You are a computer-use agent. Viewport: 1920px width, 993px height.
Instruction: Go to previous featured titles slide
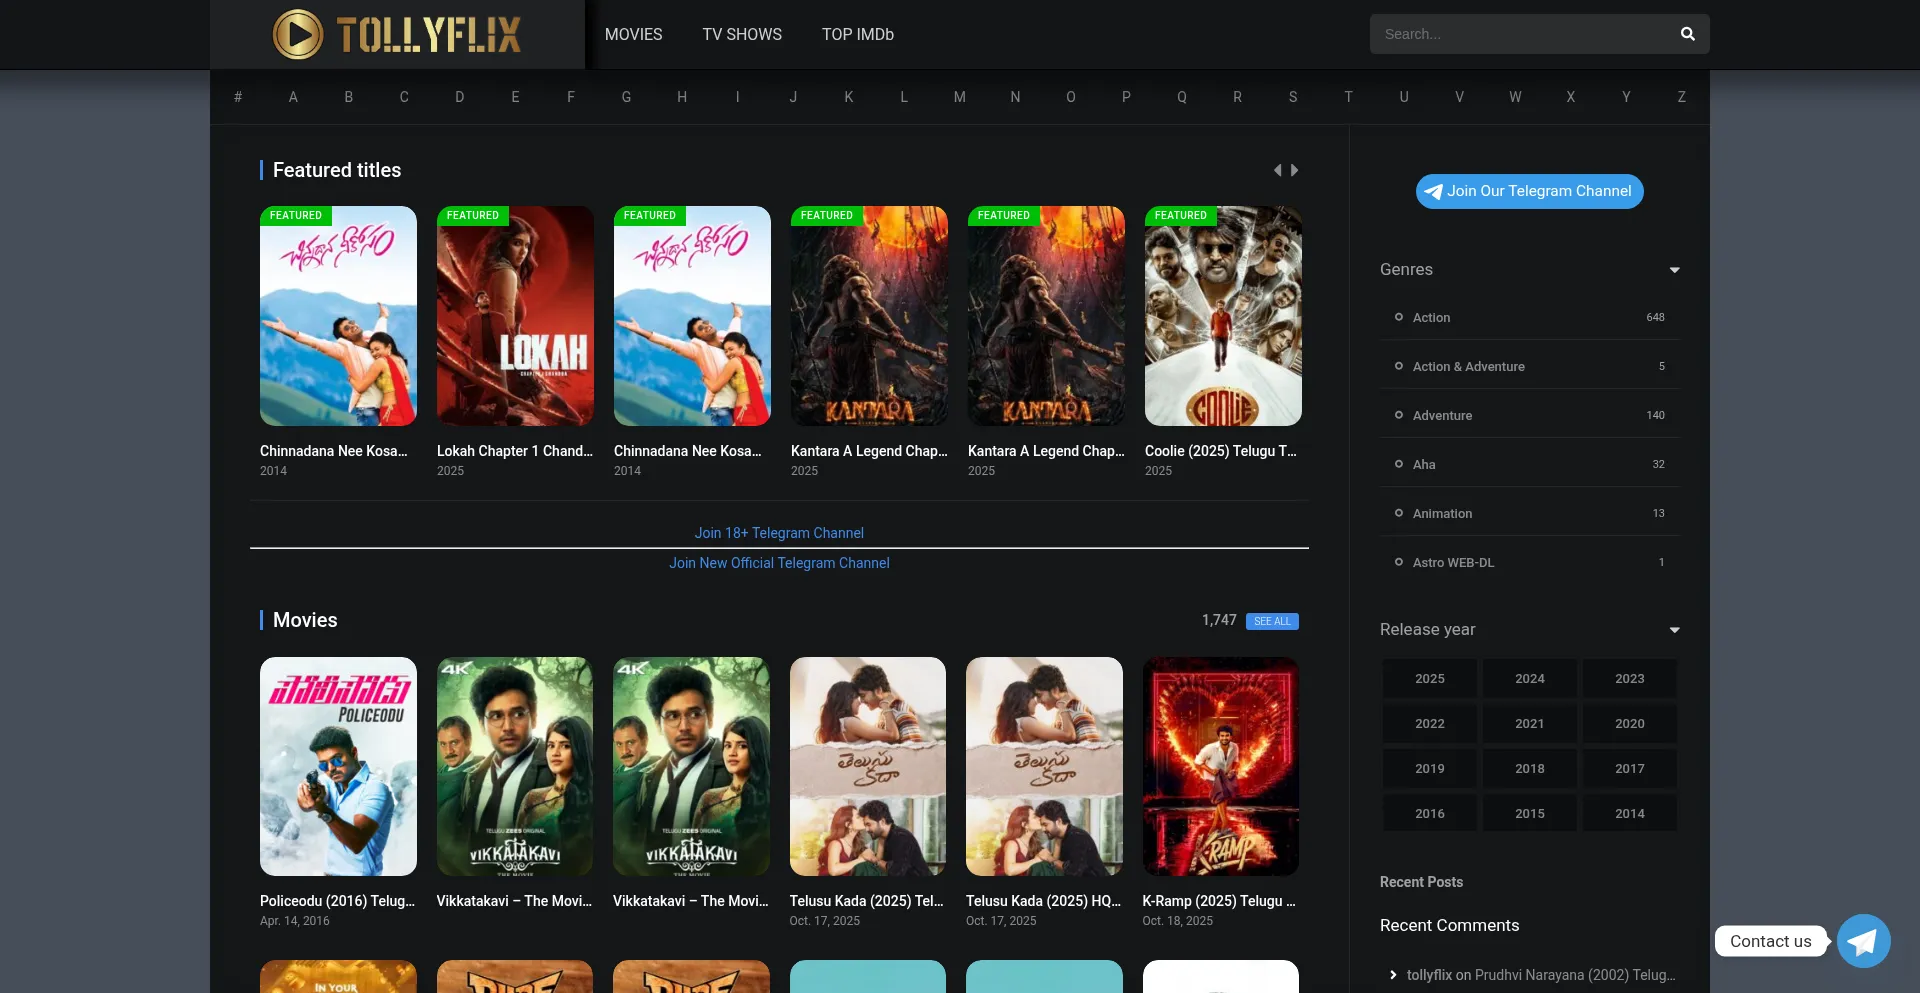click(1277, 170)
